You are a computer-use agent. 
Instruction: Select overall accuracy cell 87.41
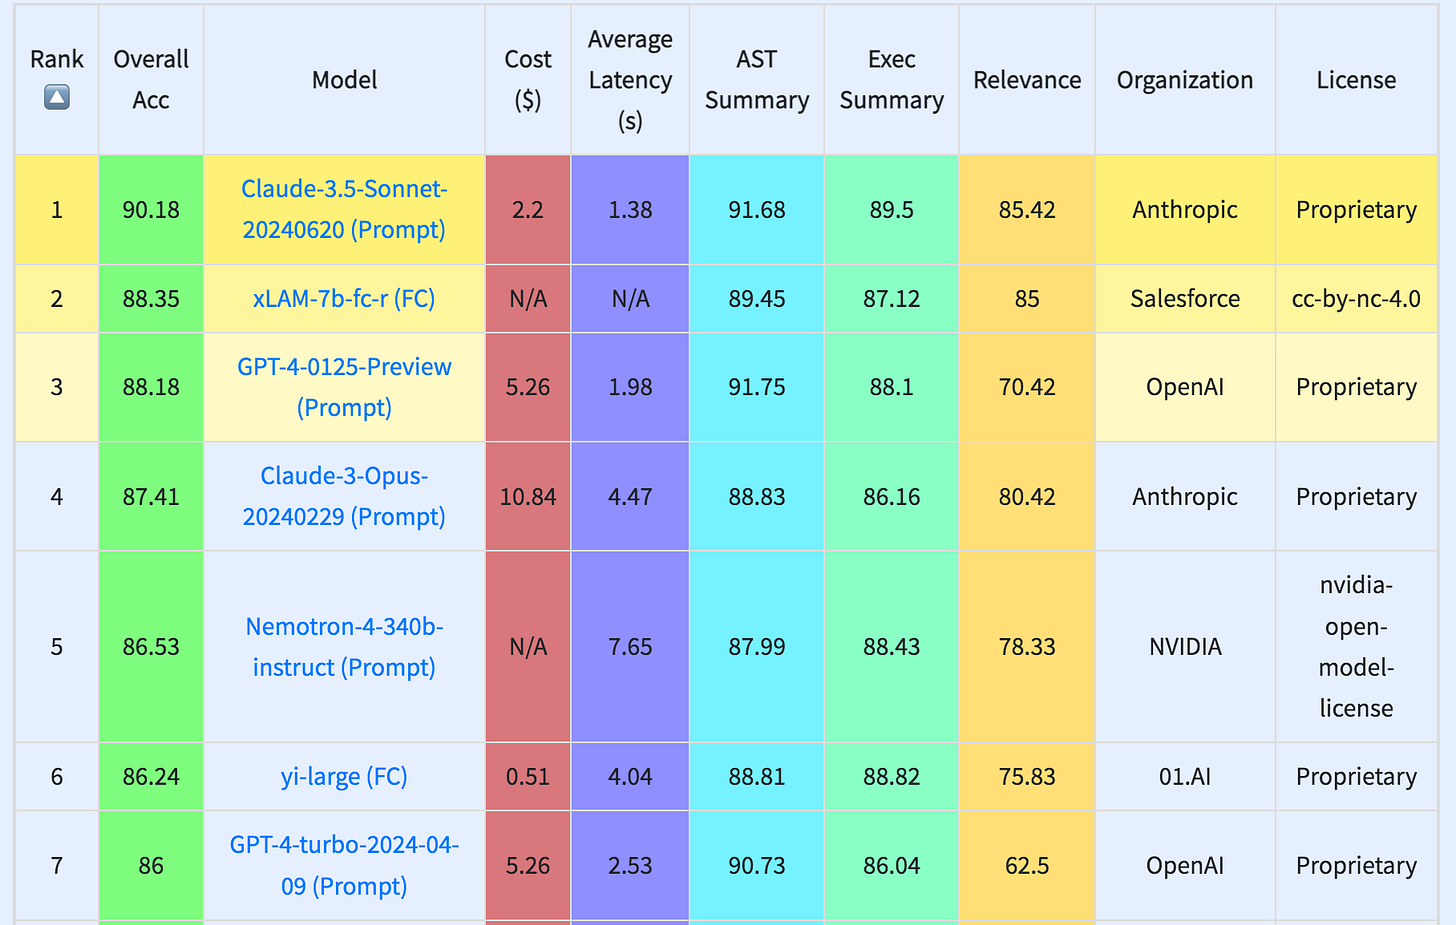click(x=151, y=496)
